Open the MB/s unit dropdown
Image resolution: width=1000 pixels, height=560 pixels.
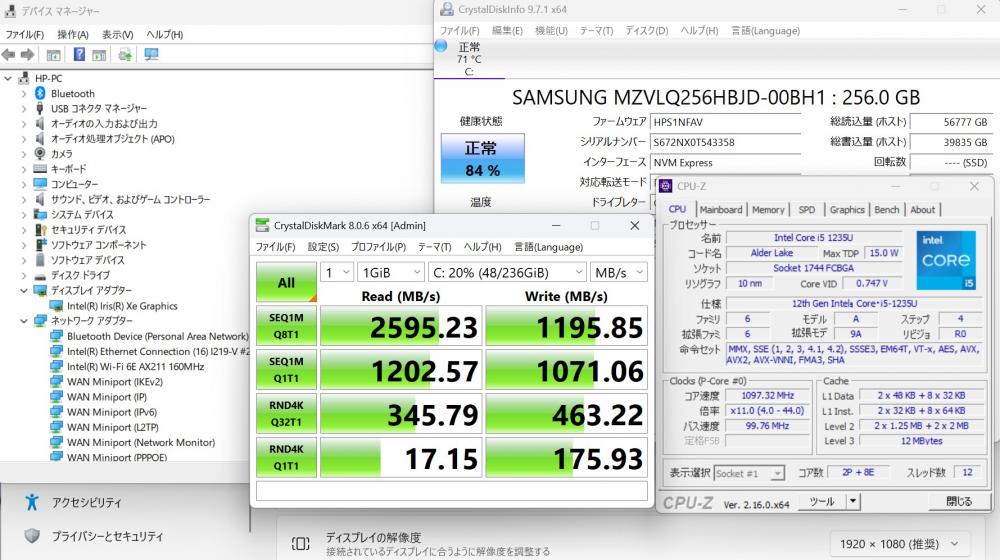click(619, 273)
